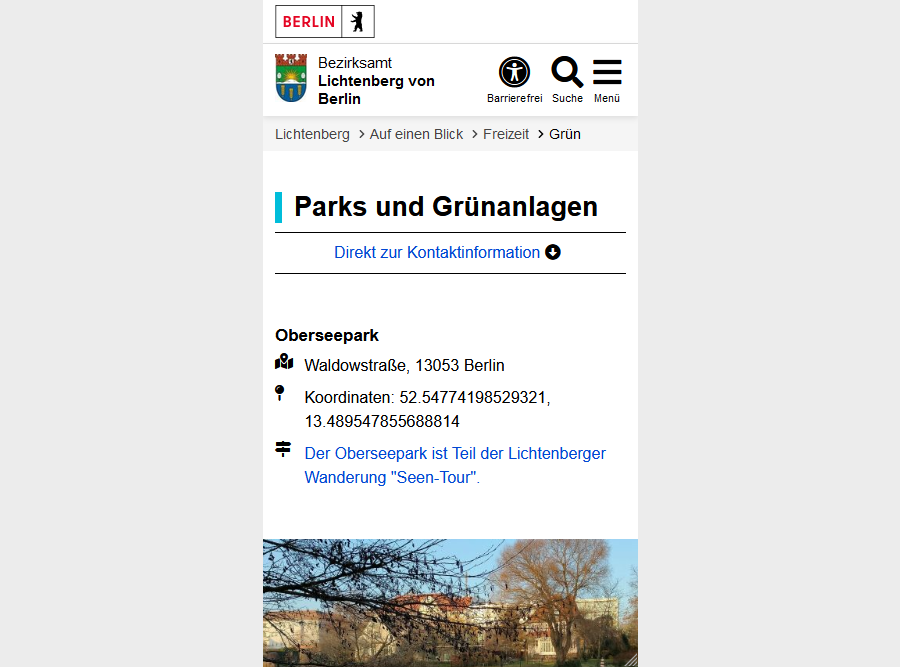Viewport: 900px width, 667px height.
Task: Click the Parks und Grünanlagen heading
Action: [x=445, y=207]
